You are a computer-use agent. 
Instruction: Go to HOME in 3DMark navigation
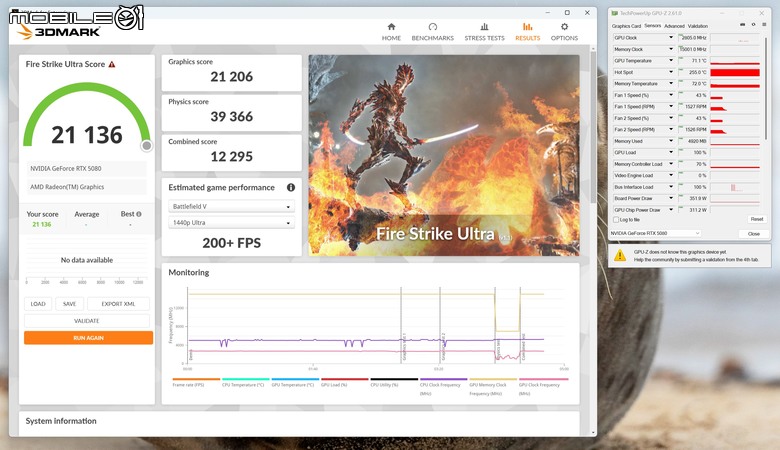(x=391, y=32)
